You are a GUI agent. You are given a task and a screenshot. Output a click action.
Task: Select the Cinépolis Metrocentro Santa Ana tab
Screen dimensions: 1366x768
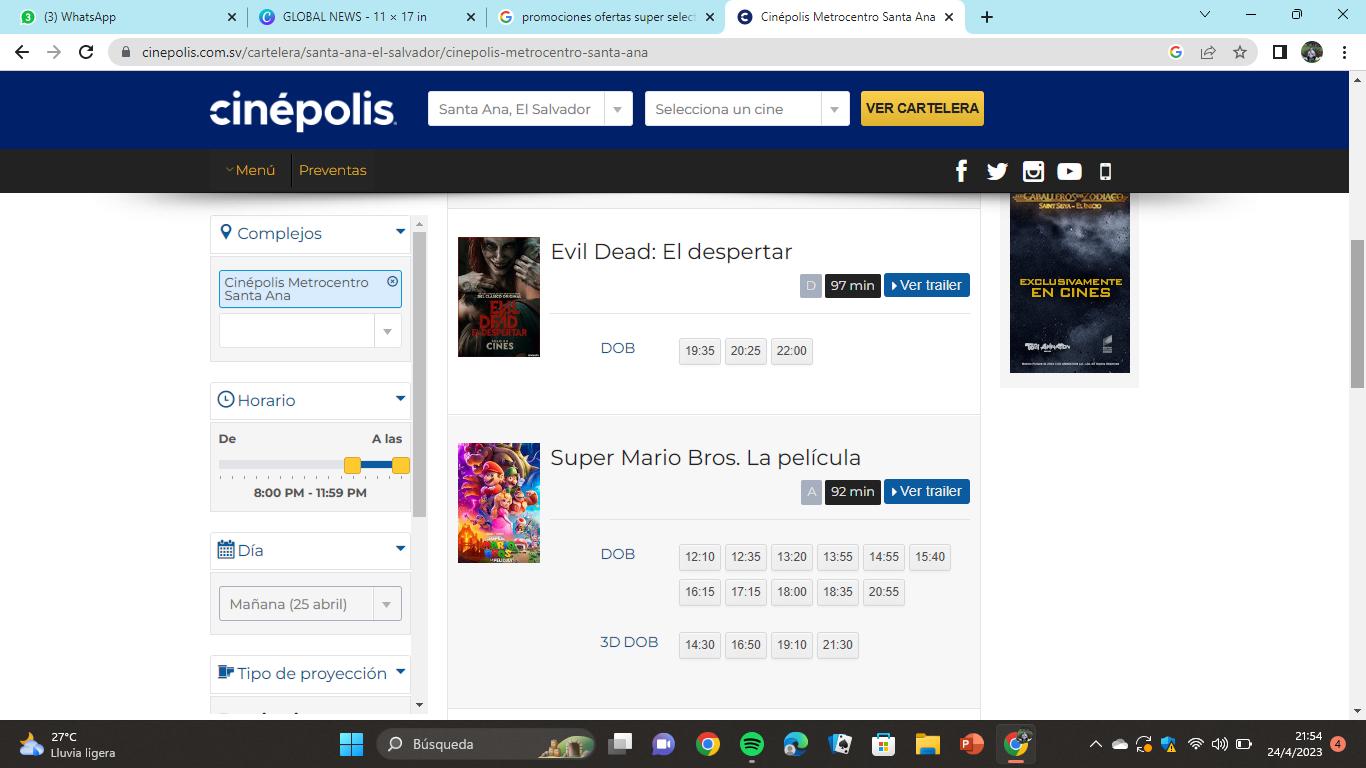tap(845, 17)
